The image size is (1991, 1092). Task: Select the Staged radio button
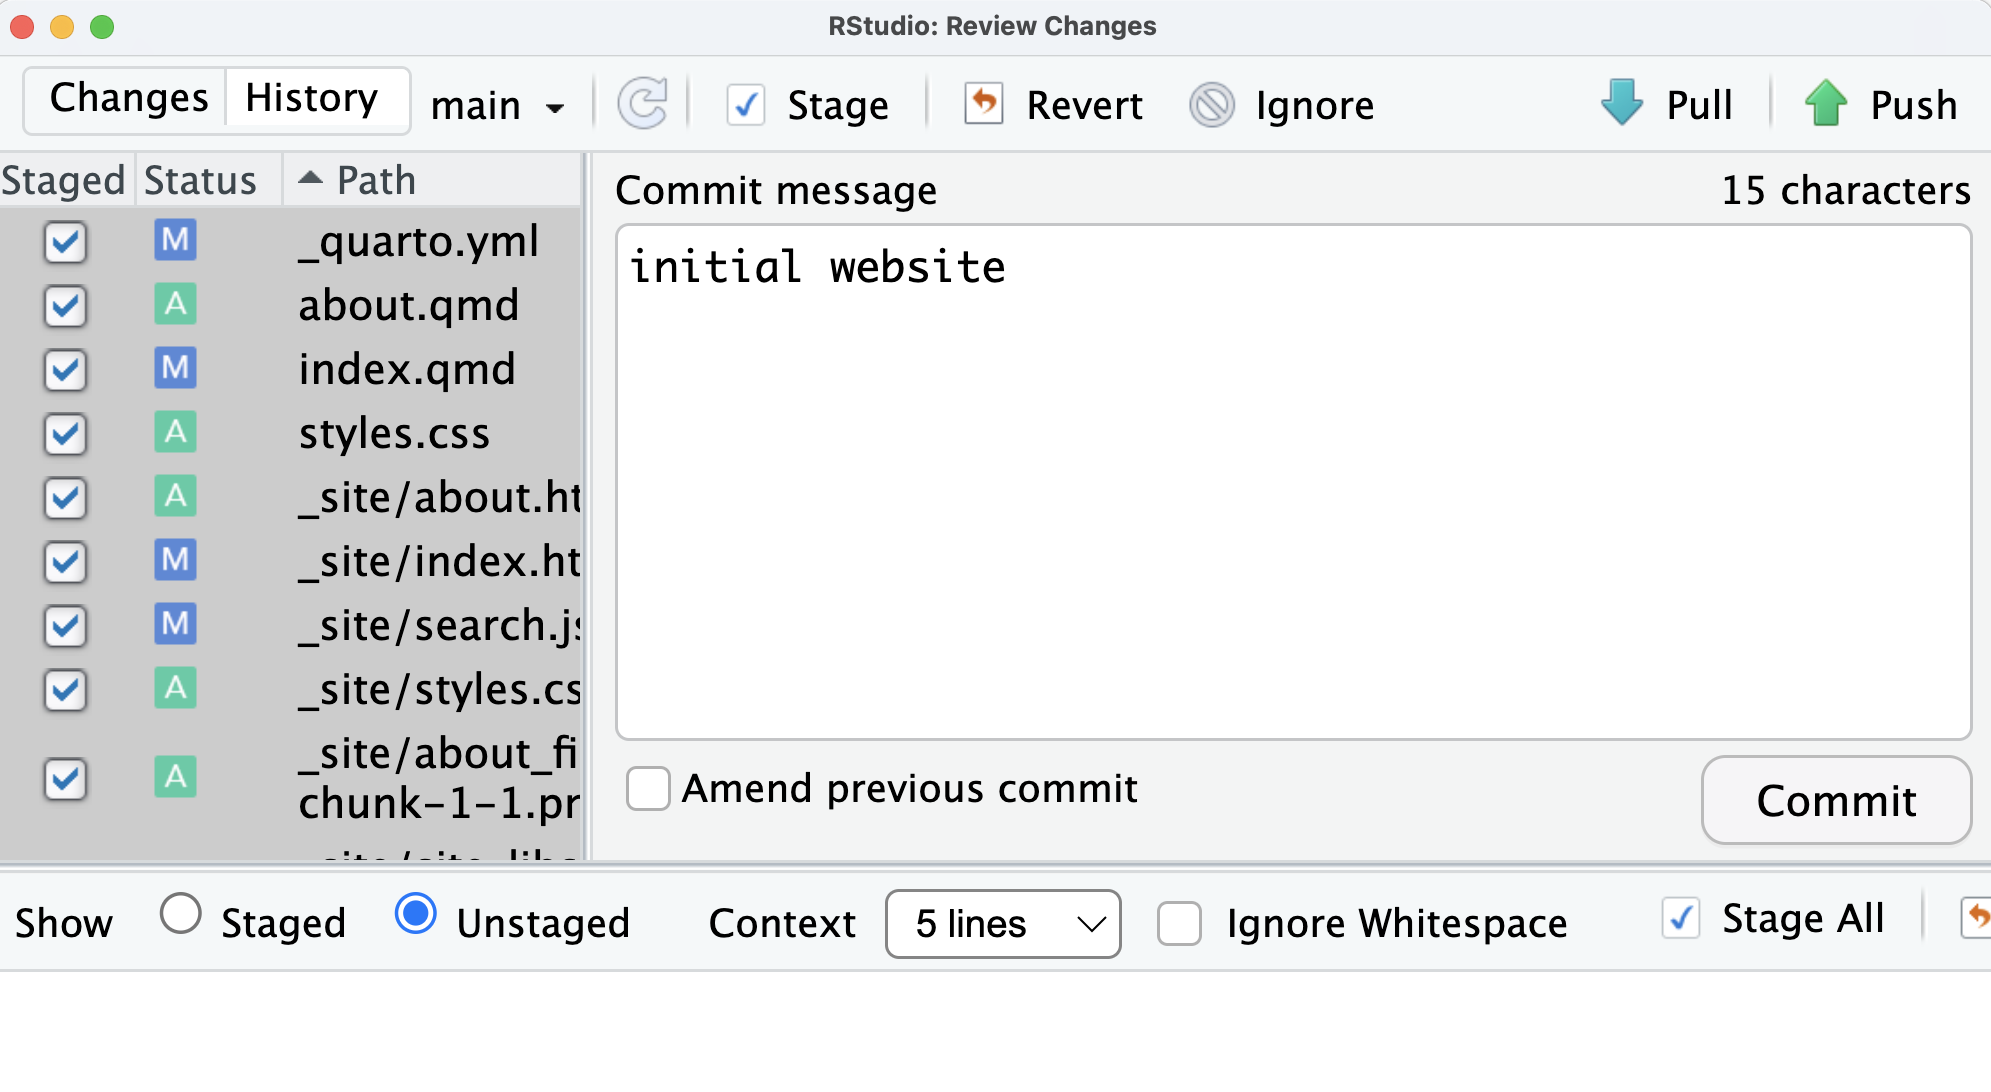(x=181, y=914)
